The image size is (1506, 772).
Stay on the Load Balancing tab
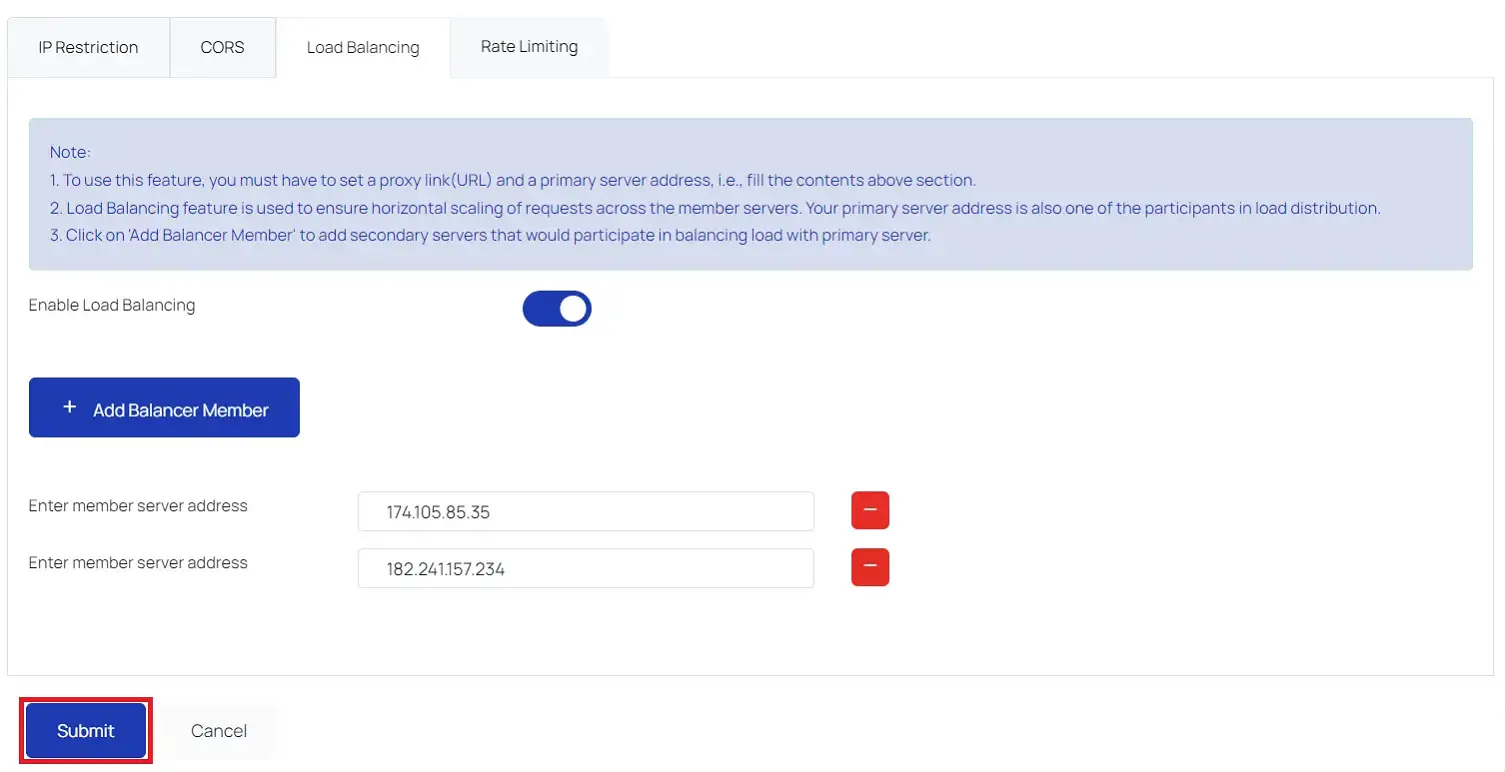pyautogui.click(x=362, y=46)
